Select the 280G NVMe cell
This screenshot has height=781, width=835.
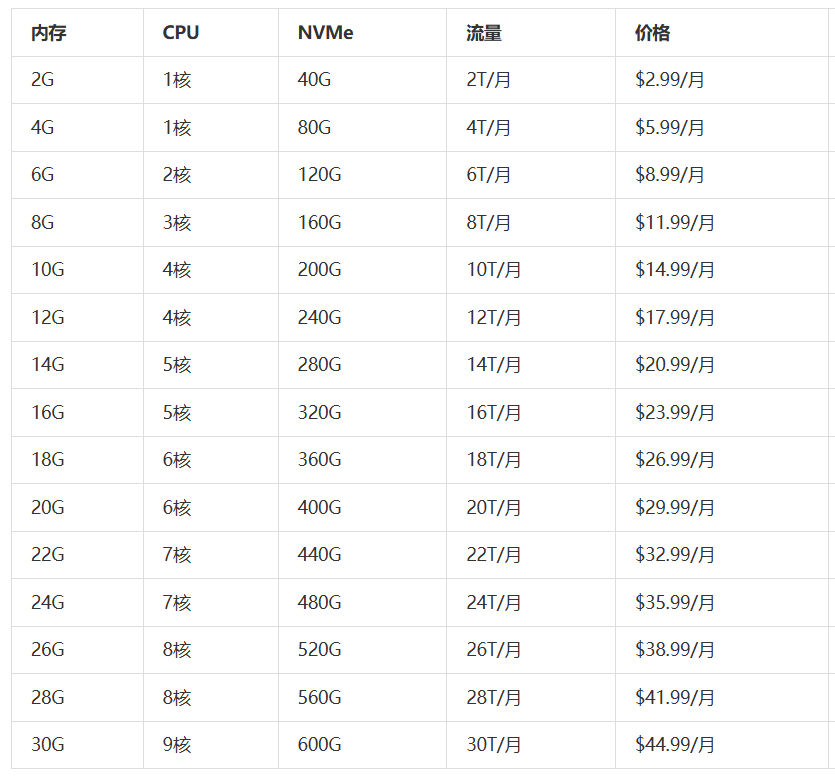319,365
